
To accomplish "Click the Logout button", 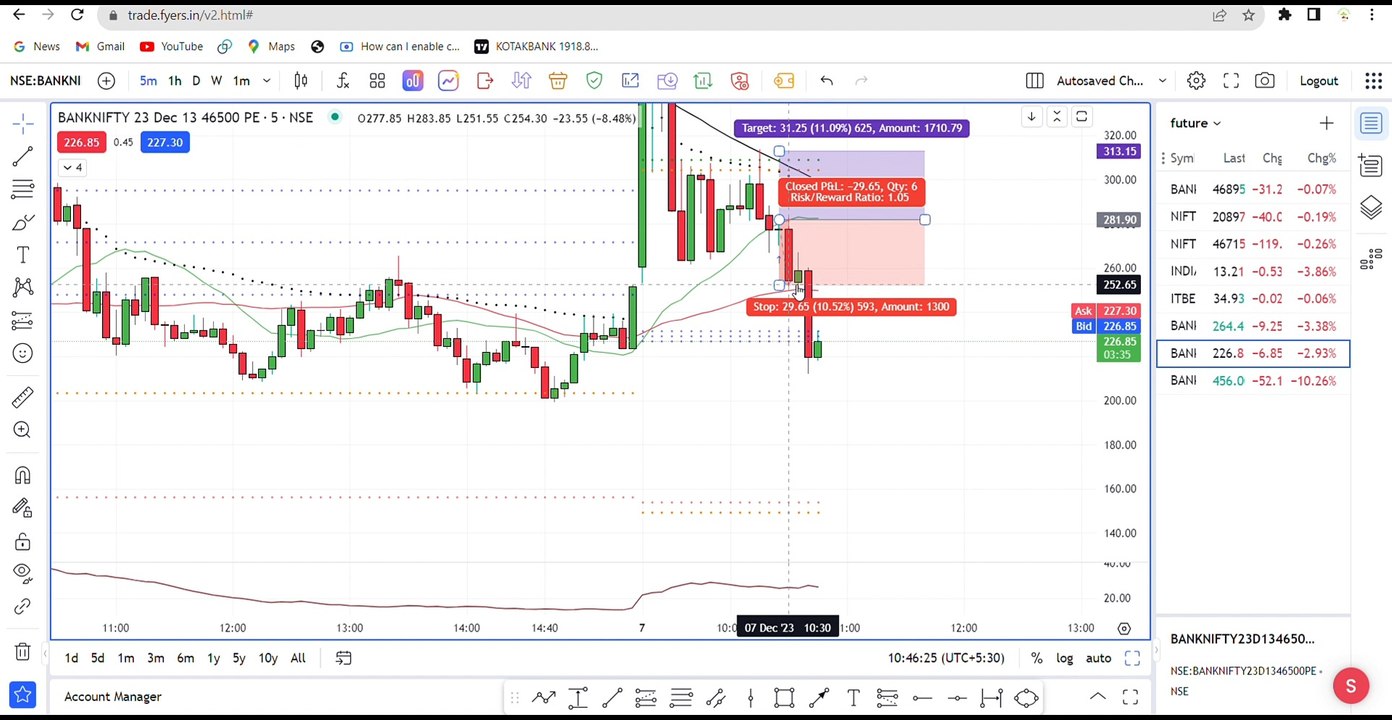I will click(x=1319, y=81).
